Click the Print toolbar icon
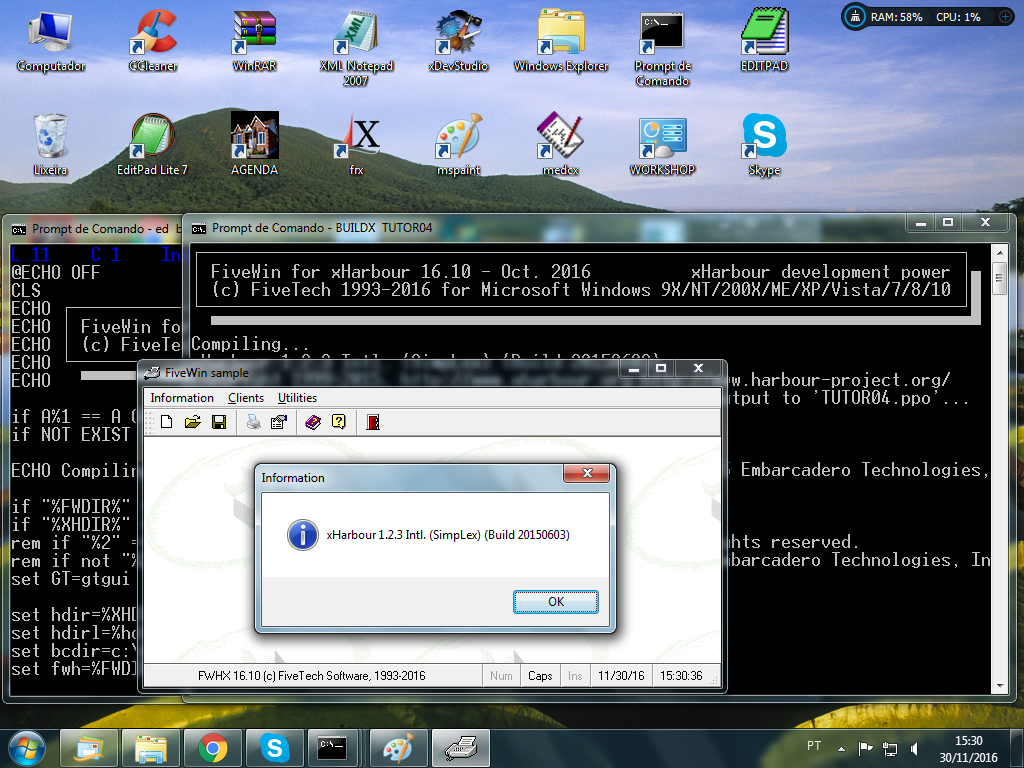This screenshot has width=1024, height=768. pyautogui.click(x=254, y=423)
